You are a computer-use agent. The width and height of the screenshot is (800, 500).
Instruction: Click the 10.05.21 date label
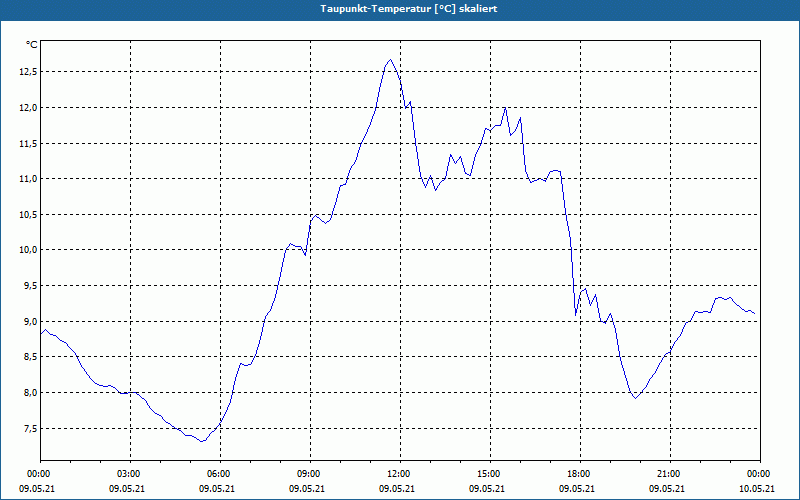[757, 488]
